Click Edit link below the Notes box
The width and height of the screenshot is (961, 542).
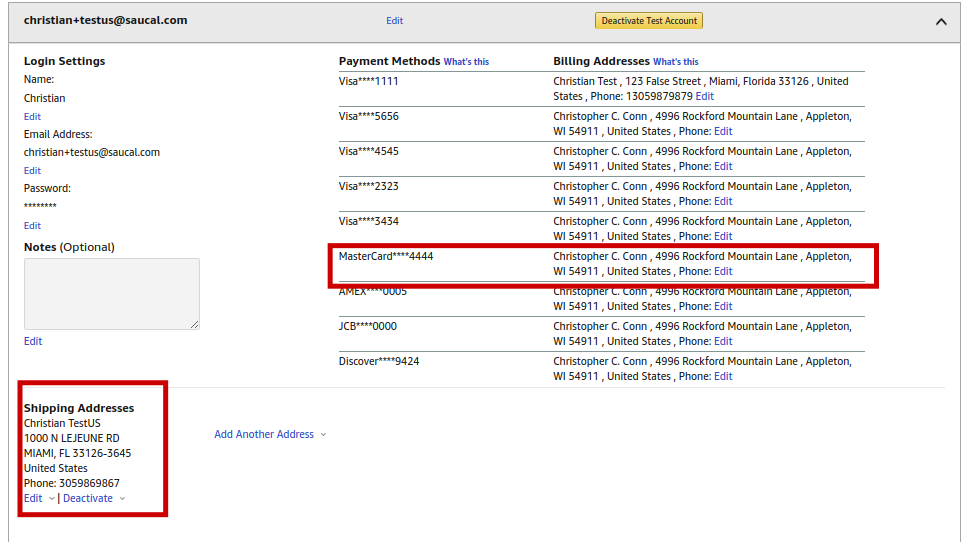[32, 341]
